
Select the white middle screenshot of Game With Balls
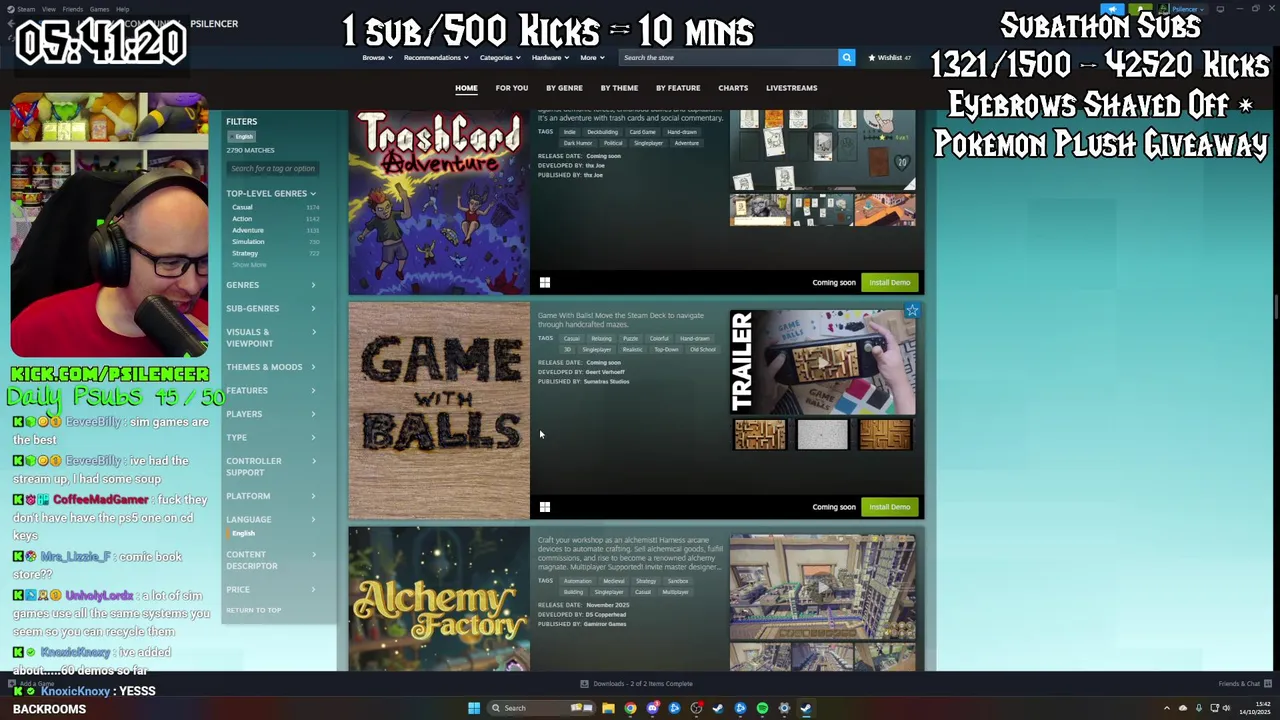coord(822,434)
